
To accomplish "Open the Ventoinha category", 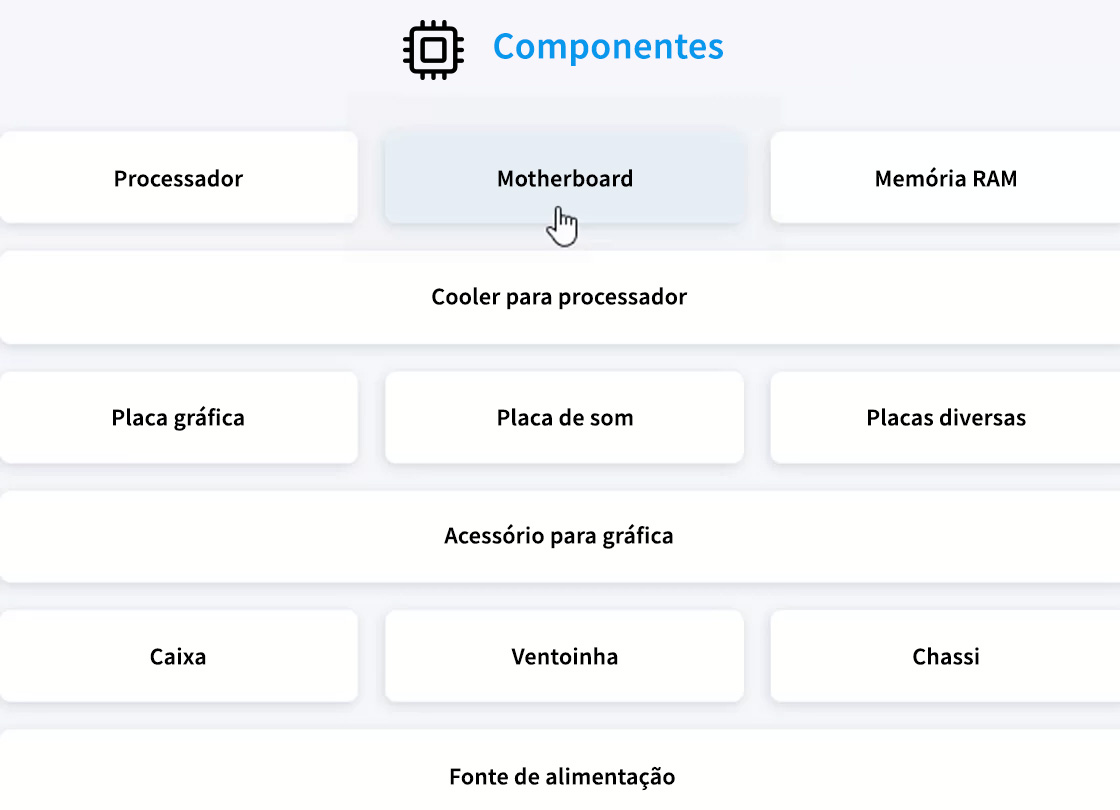I will coord(564,657).
